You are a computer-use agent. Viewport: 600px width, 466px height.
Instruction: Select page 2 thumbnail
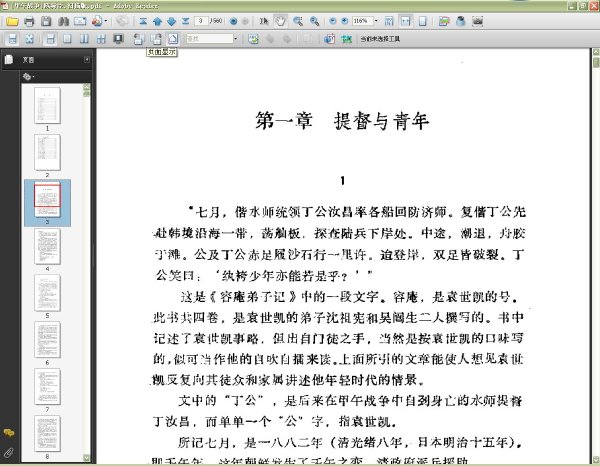[x=47, y=152]
